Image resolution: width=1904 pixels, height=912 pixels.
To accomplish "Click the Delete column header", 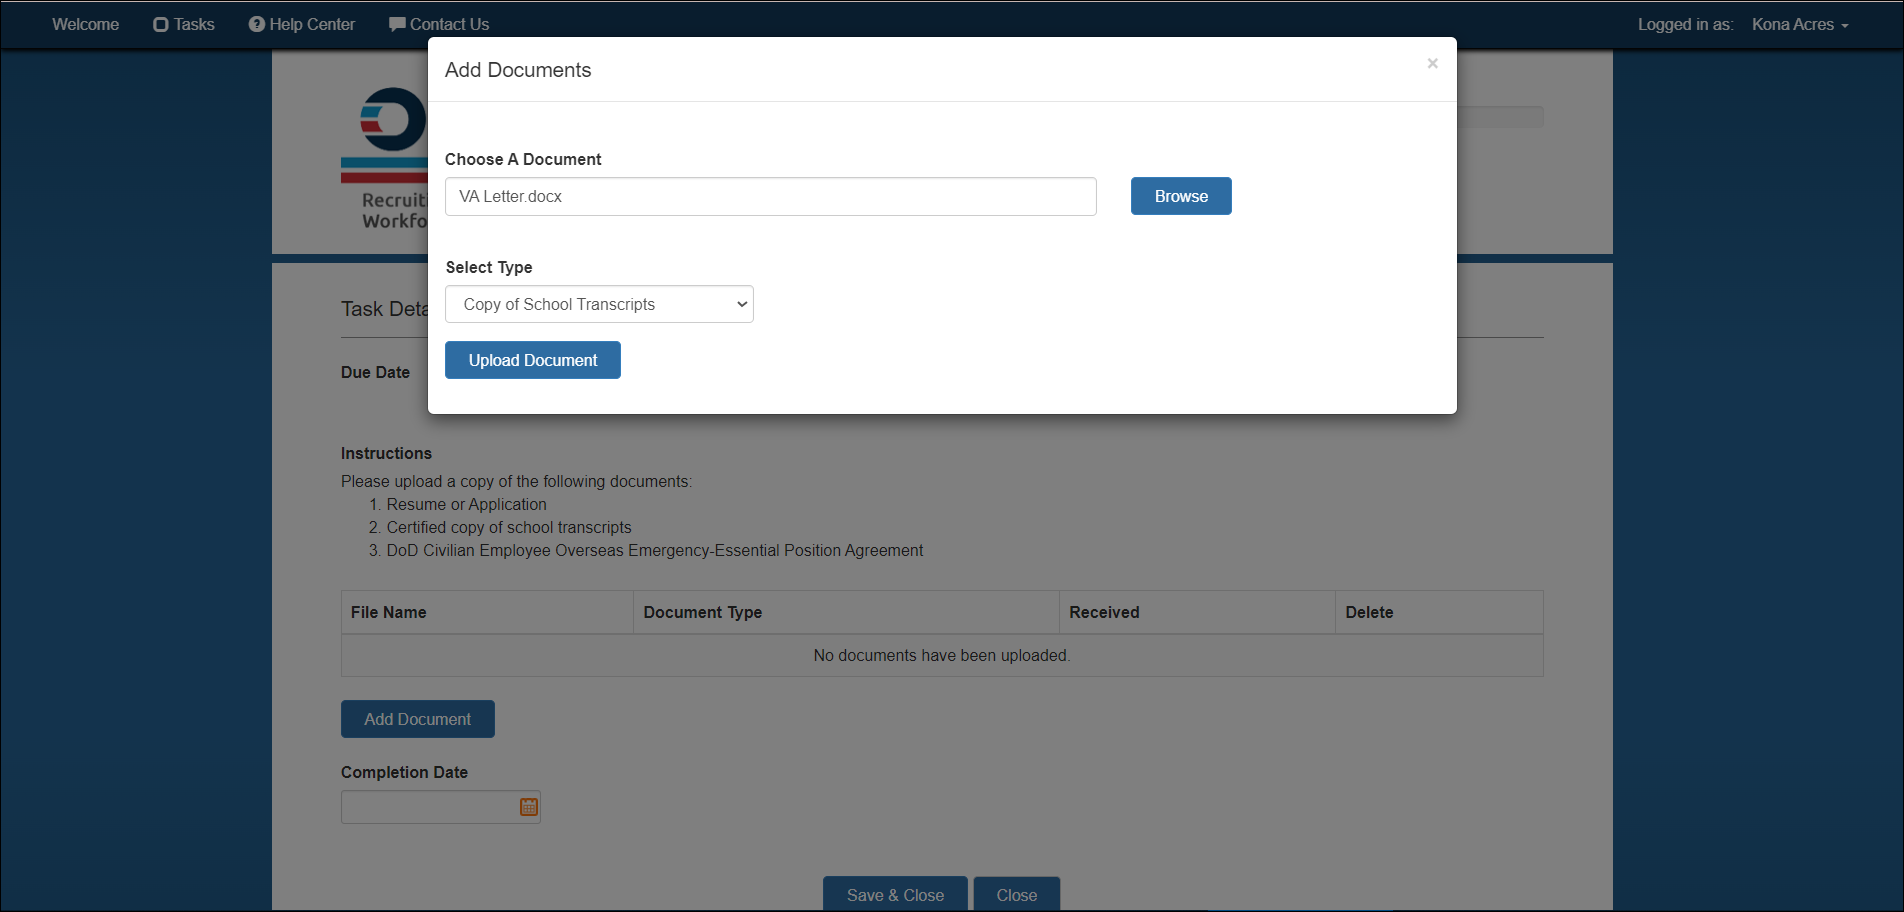I will [1439, 612].
